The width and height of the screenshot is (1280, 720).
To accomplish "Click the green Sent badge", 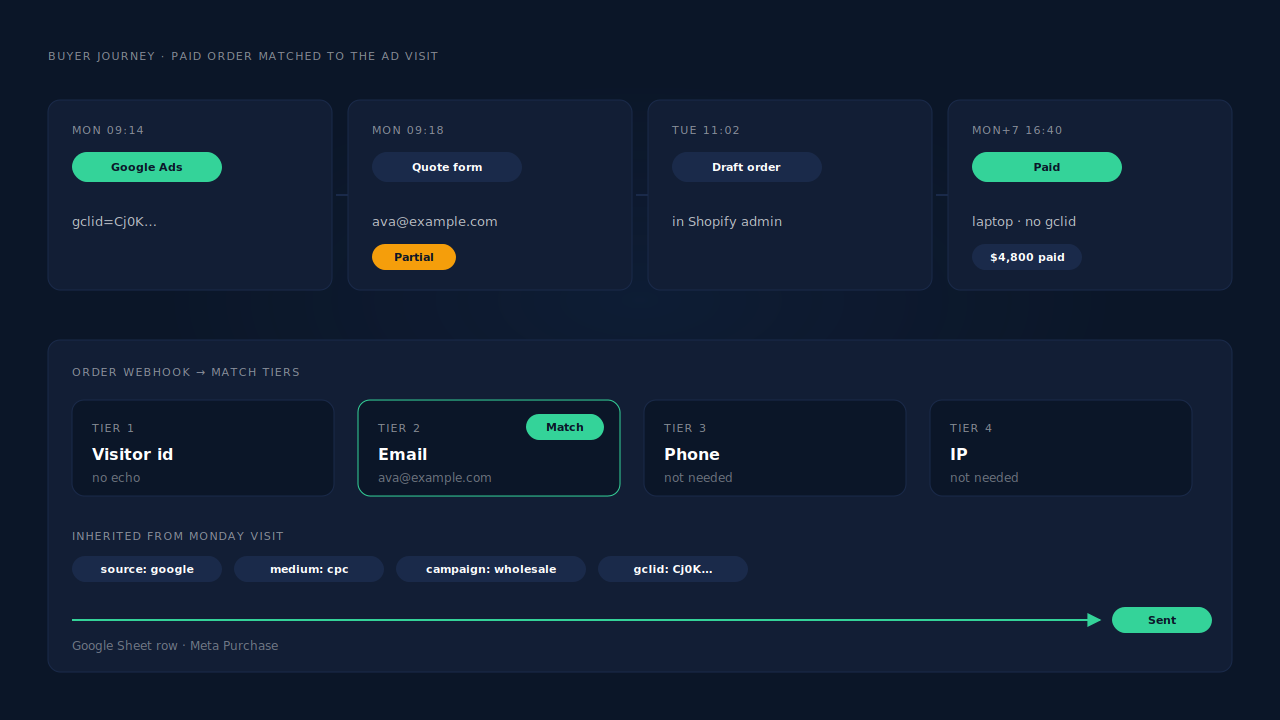I will point(1162,620).
